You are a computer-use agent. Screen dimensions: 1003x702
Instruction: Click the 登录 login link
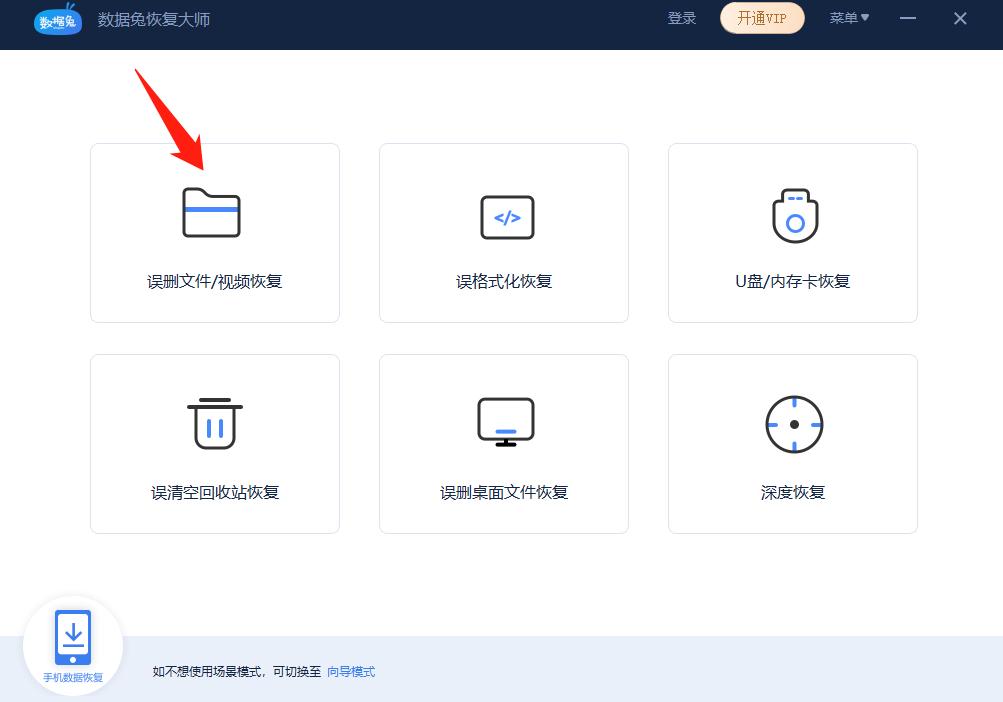pyautogui.click(x=682, y=18)
